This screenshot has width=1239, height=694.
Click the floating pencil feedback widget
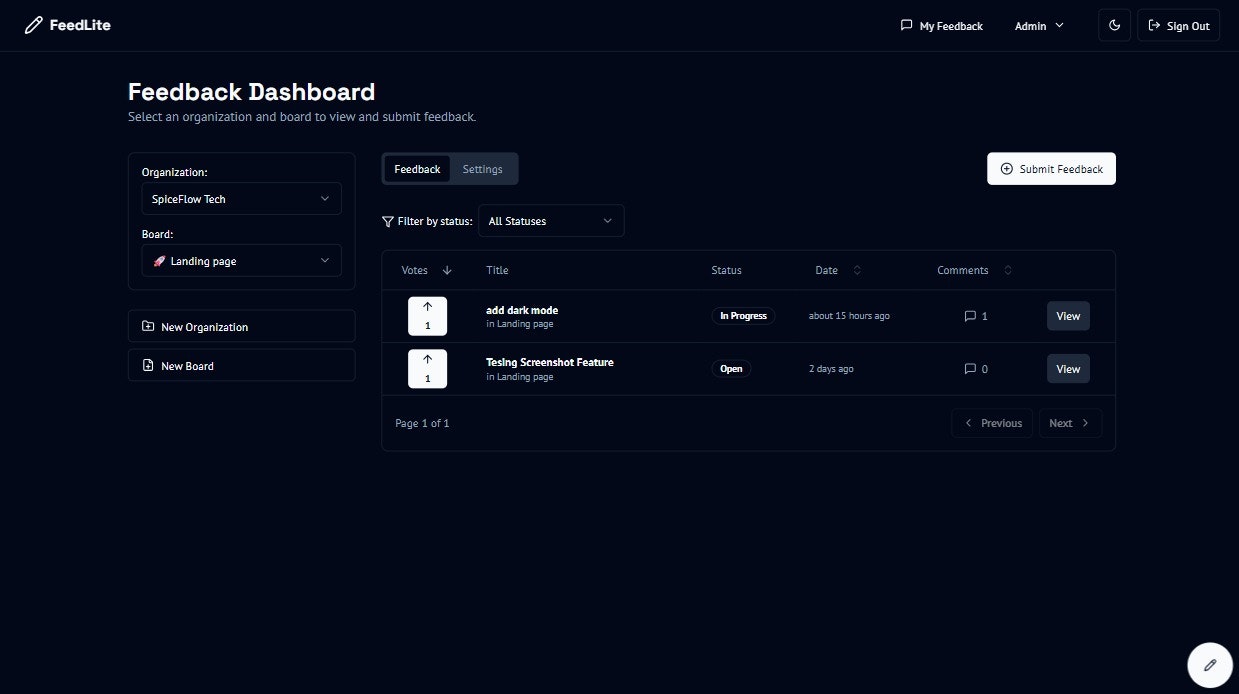[1210, 665]
